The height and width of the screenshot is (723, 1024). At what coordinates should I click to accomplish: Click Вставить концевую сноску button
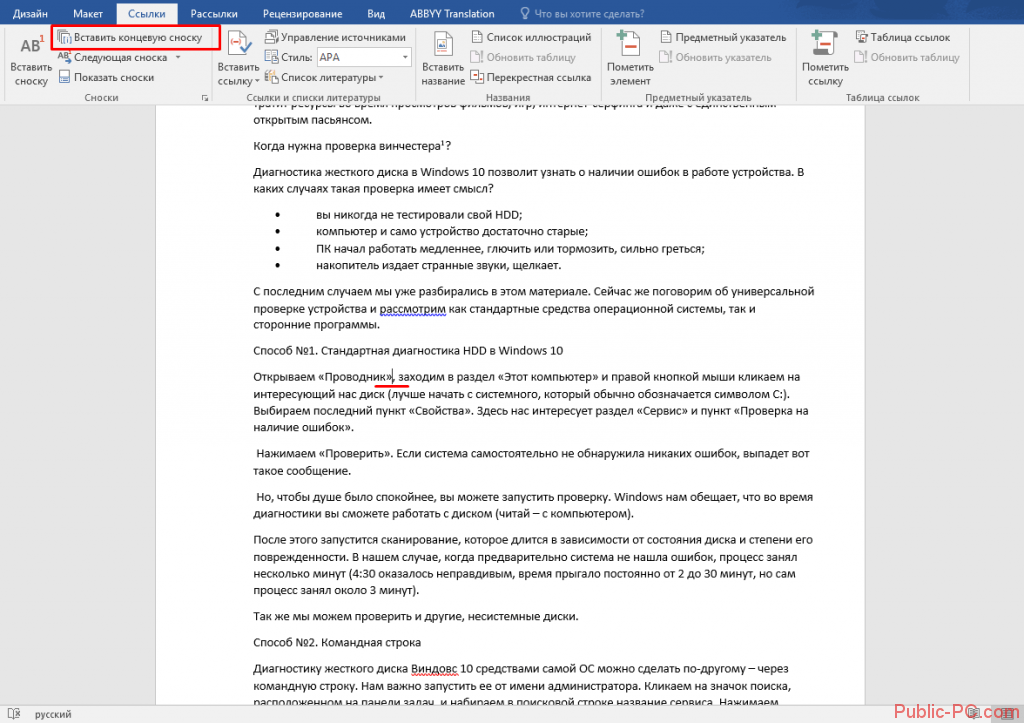[x=130, y=38]
